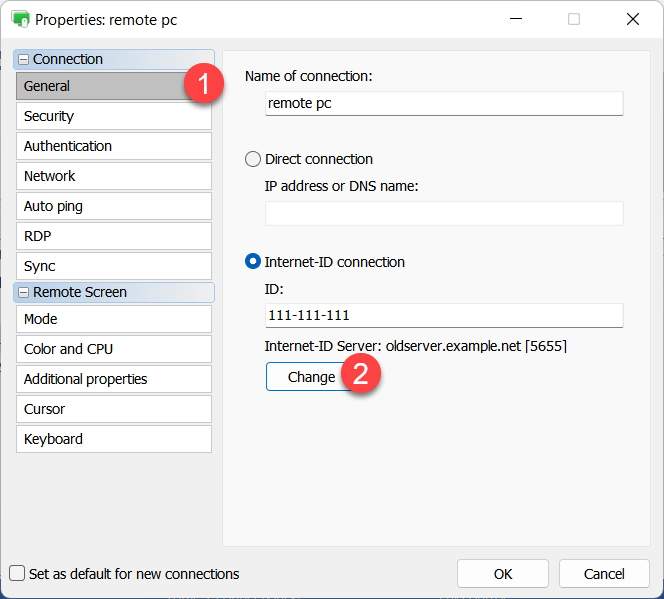Click the app icon in title bar
The height and width of the screenshot is (599, 664).
click(20, 19)
